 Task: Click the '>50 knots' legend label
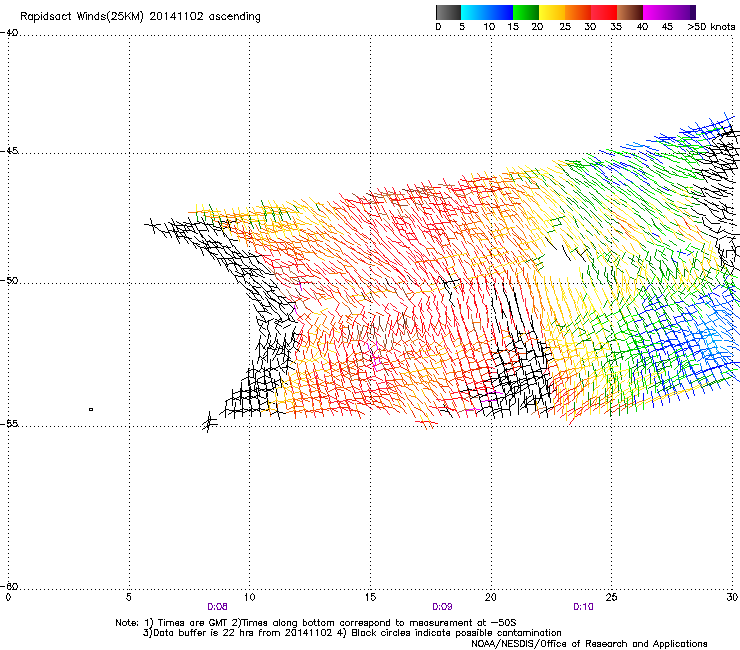tap(711, 27)
